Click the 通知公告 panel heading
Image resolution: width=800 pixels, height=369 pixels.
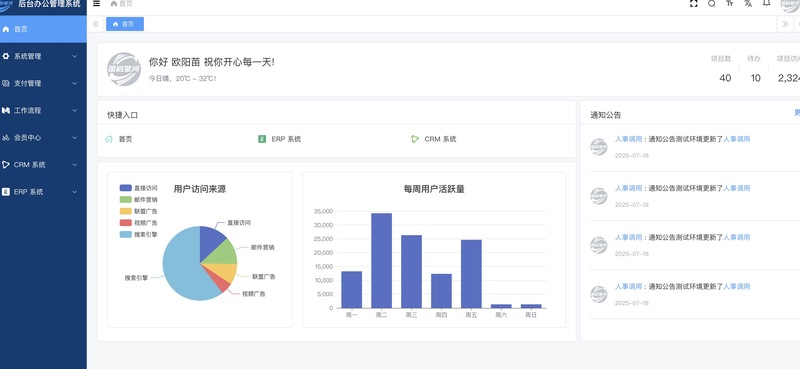click(x=606, y=115)
